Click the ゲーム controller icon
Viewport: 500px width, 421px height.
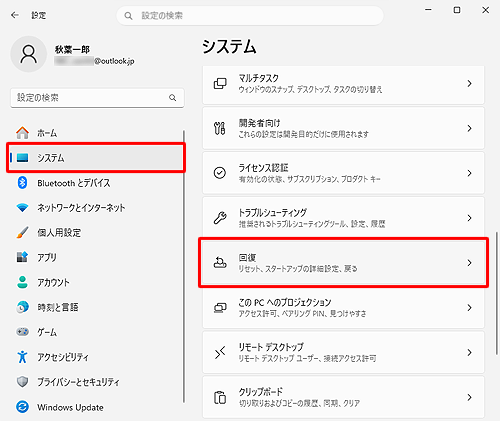(22, 332)
